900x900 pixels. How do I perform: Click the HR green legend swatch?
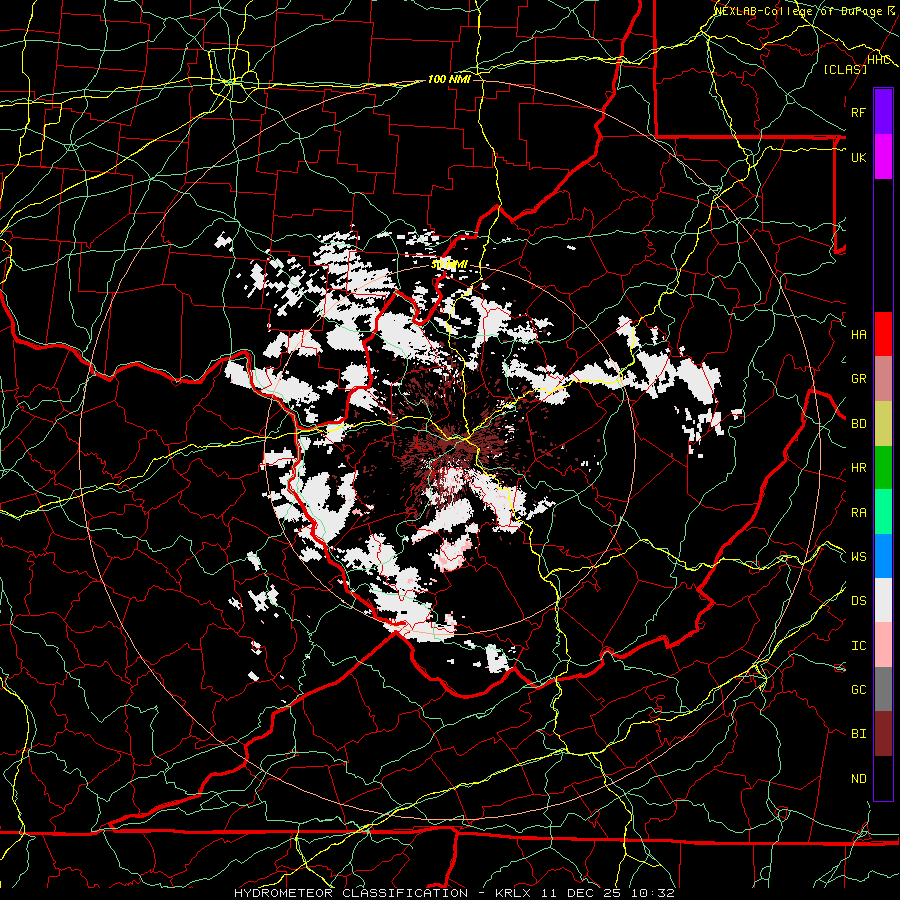[x=883, y=467]
